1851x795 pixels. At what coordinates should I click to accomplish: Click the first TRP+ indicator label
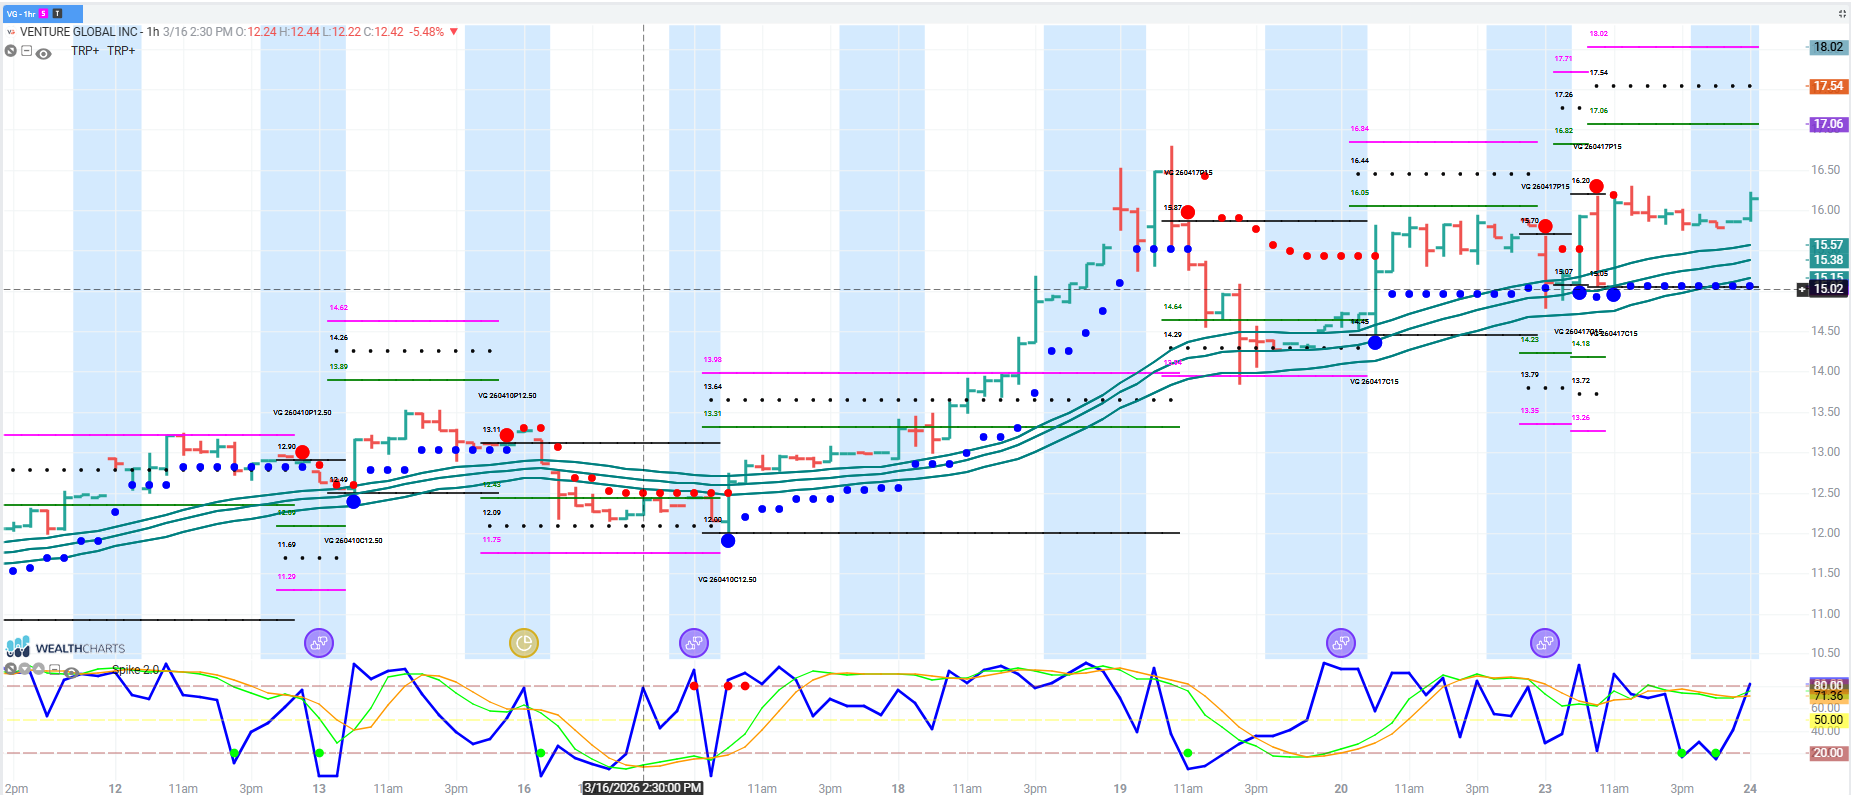[x=85, y=51]
